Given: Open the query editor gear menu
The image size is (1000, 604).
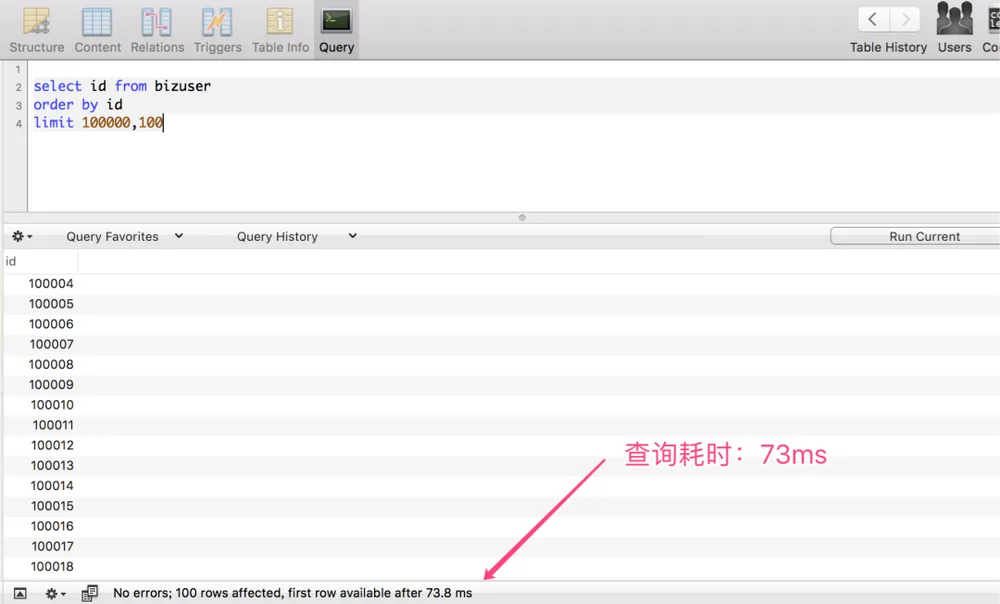Looking at the screenshot, I should pyautogui.click(x=22, y=237).
